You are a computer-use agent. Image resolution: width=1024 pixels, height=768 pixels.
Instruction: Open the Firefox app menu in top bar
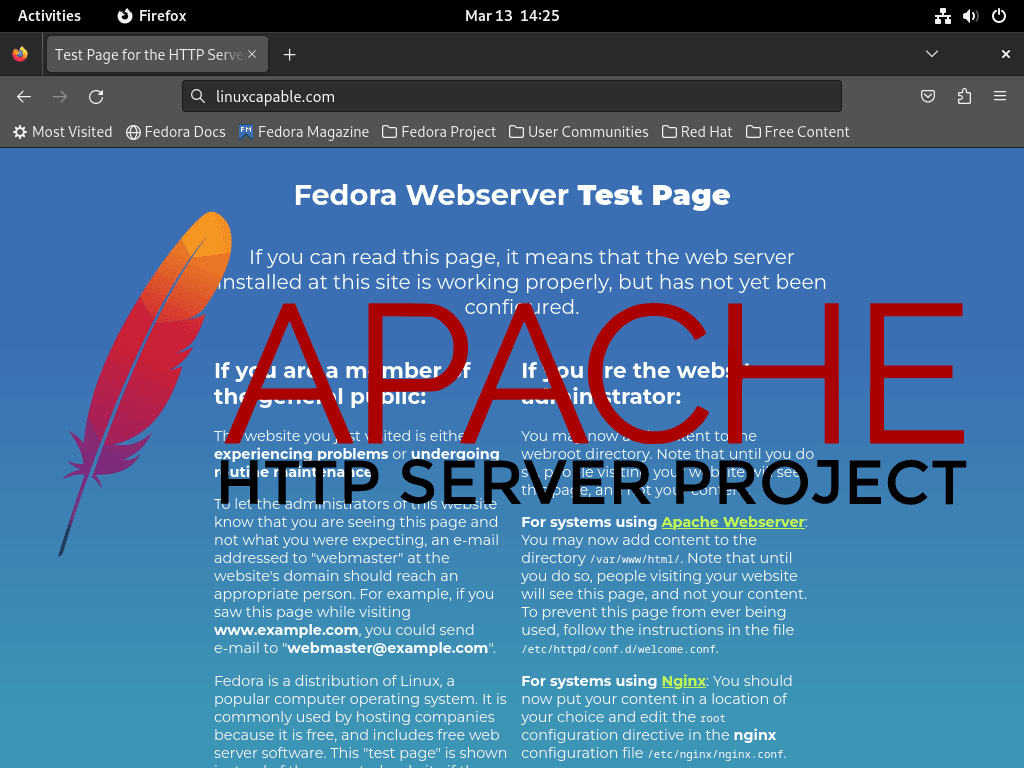pos(152,16)
